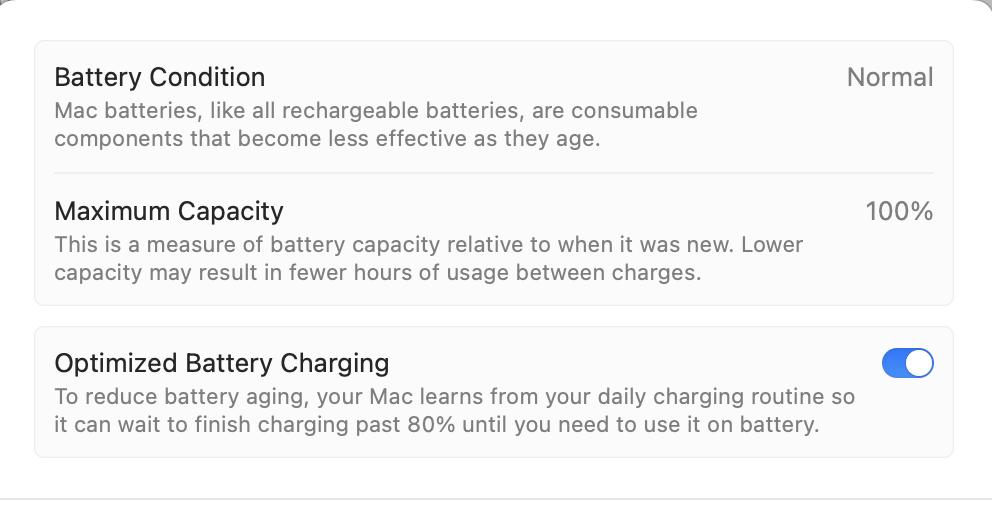Click the 100% maximum capacity value
992x518 pixels.
[899, 211]
